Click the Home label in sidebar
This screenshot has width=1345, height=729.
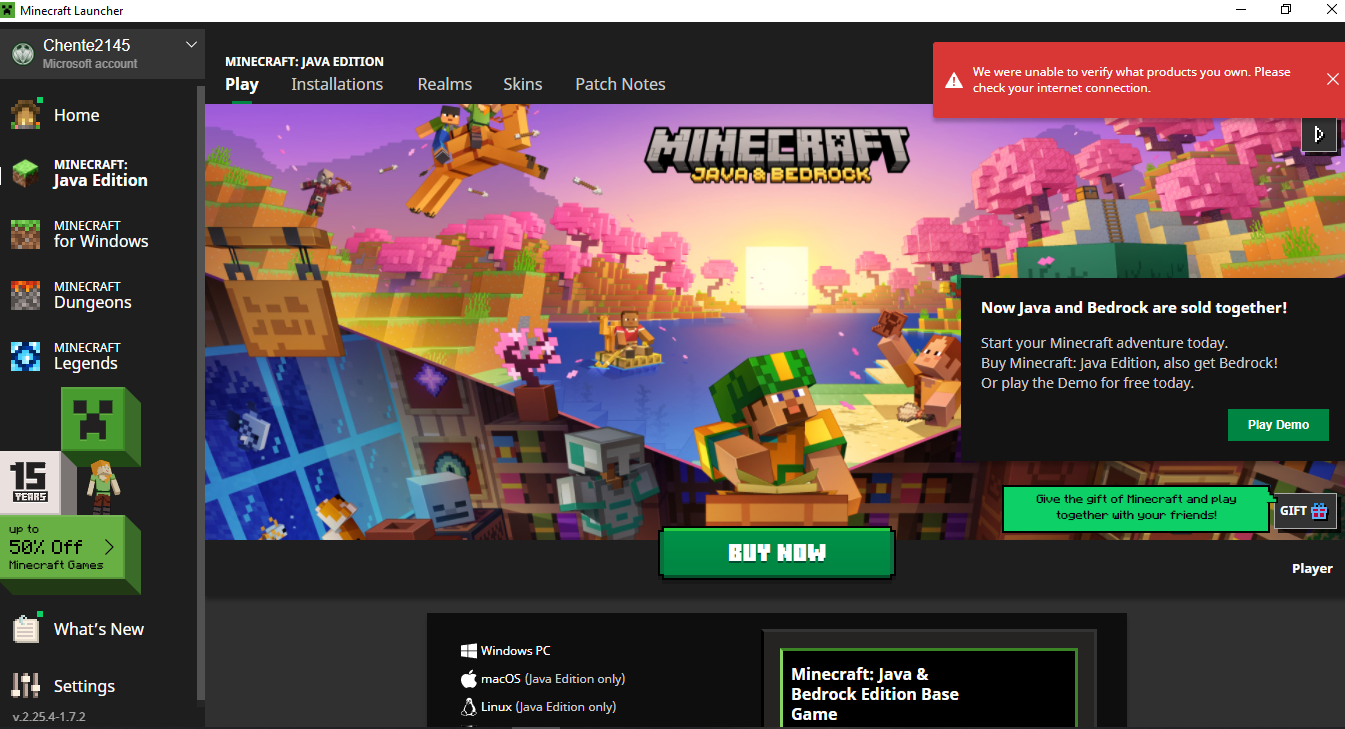tap(76, 115)
